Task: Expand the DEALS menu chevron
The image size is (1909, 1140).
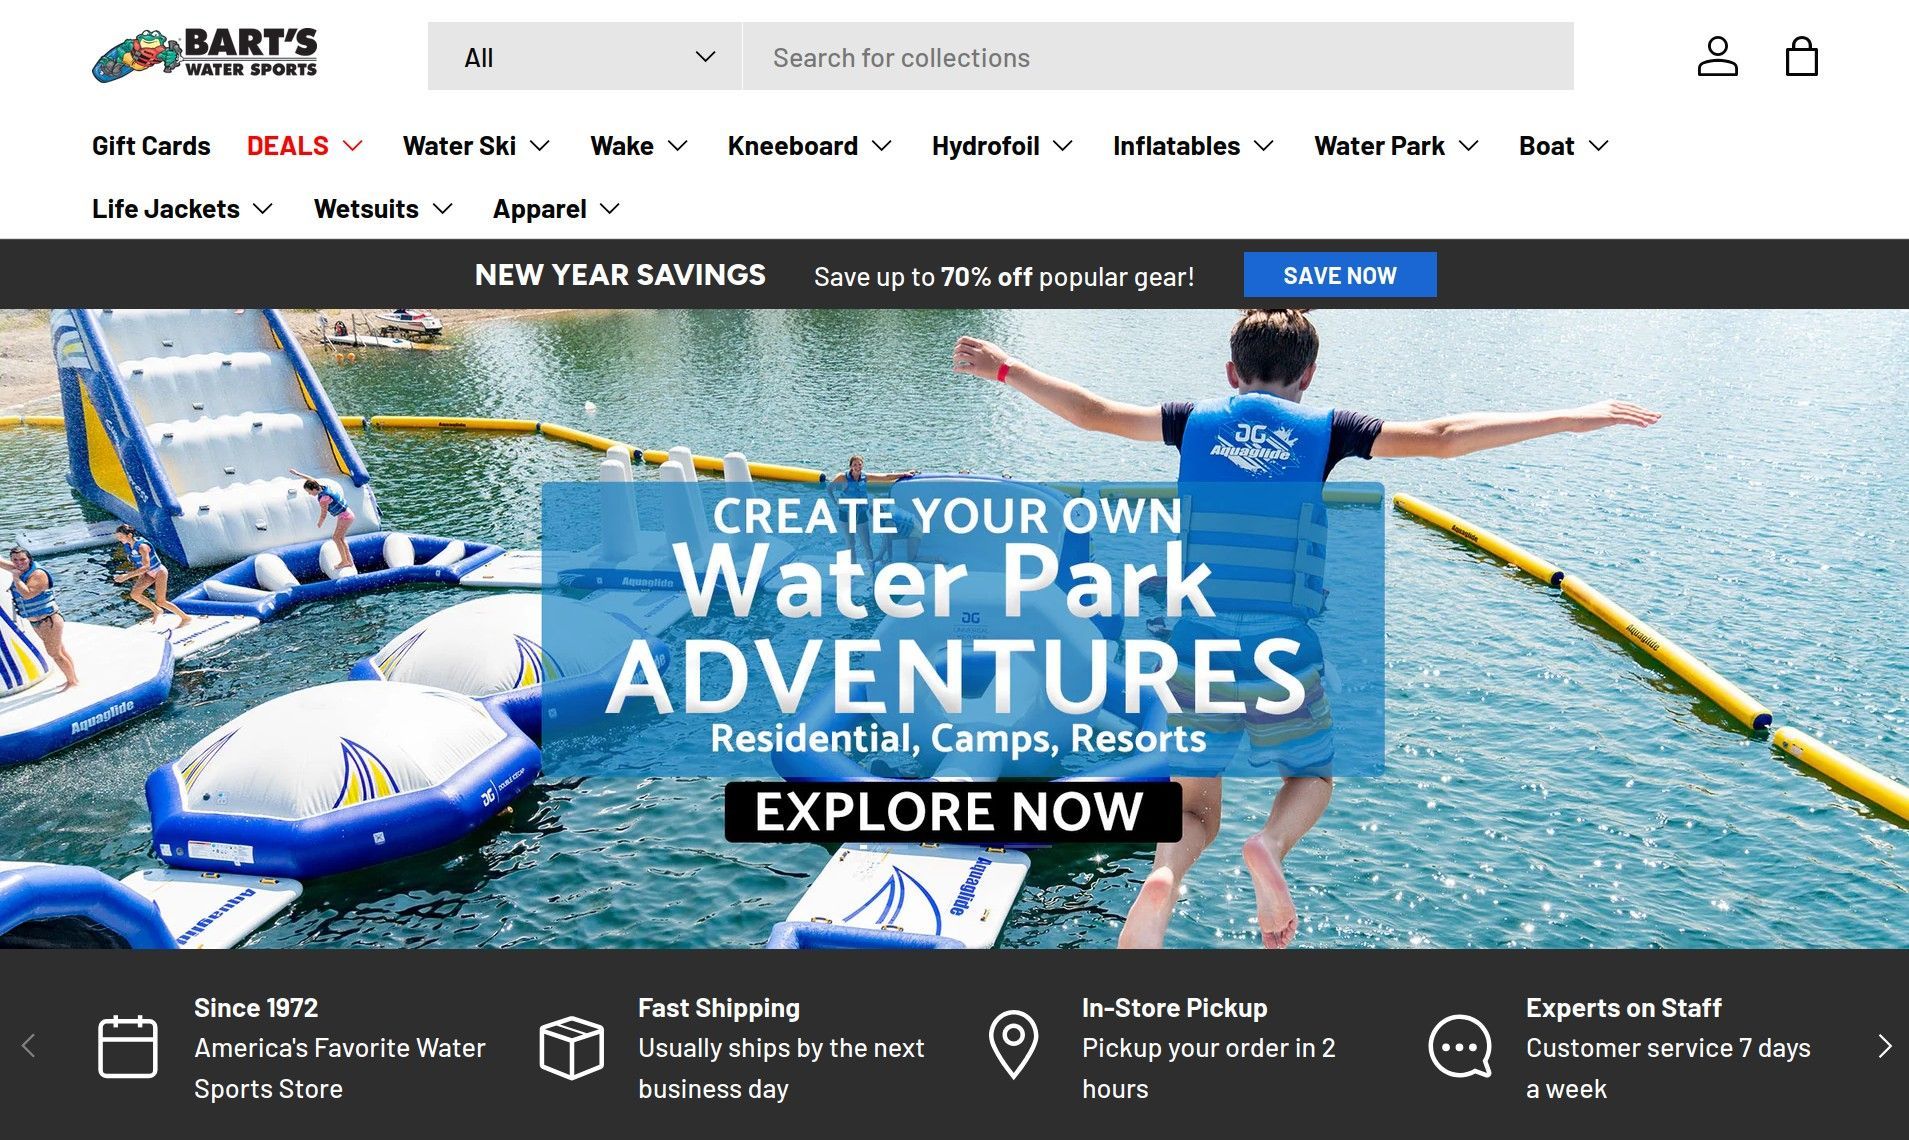Action: click(x=352, y=146)
